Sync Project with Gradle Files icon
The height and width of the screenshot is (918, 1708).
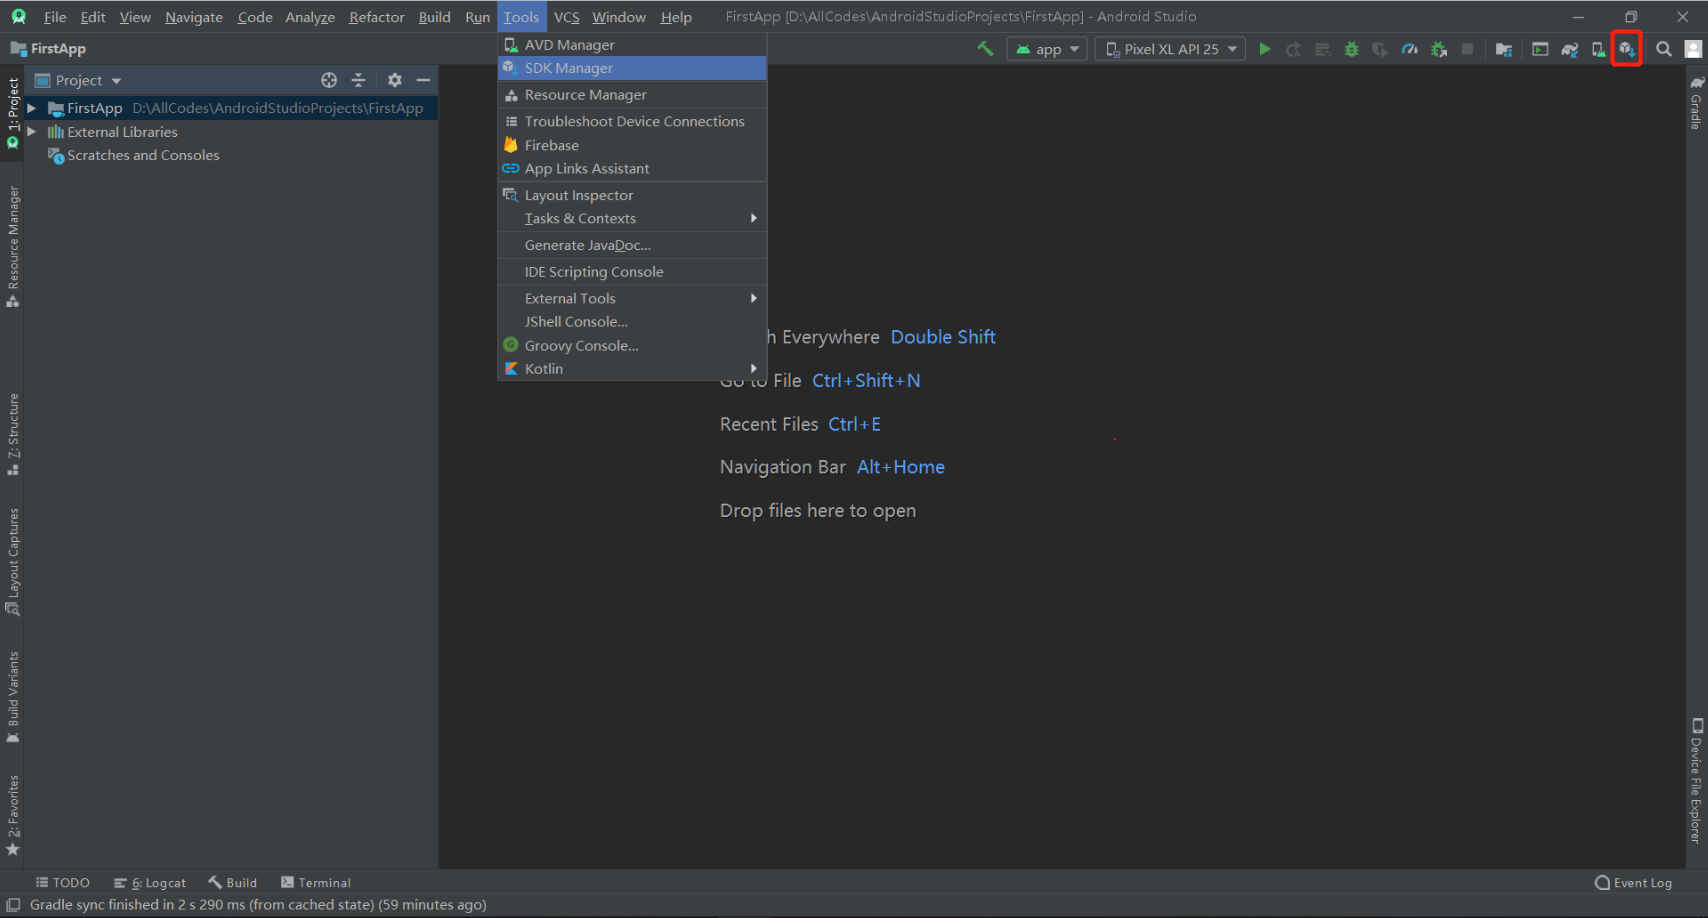(1570, 49)
